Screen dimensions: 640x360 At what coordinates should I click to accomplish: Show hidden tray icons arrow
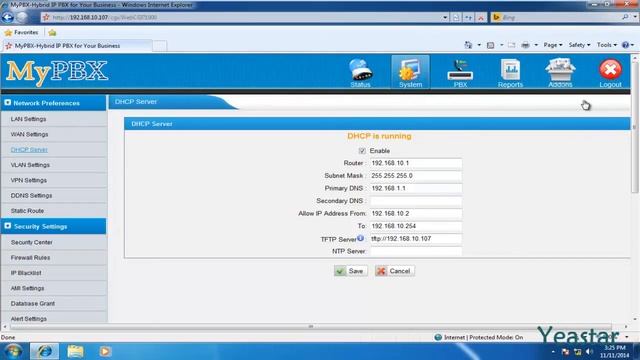click(553, 351)
